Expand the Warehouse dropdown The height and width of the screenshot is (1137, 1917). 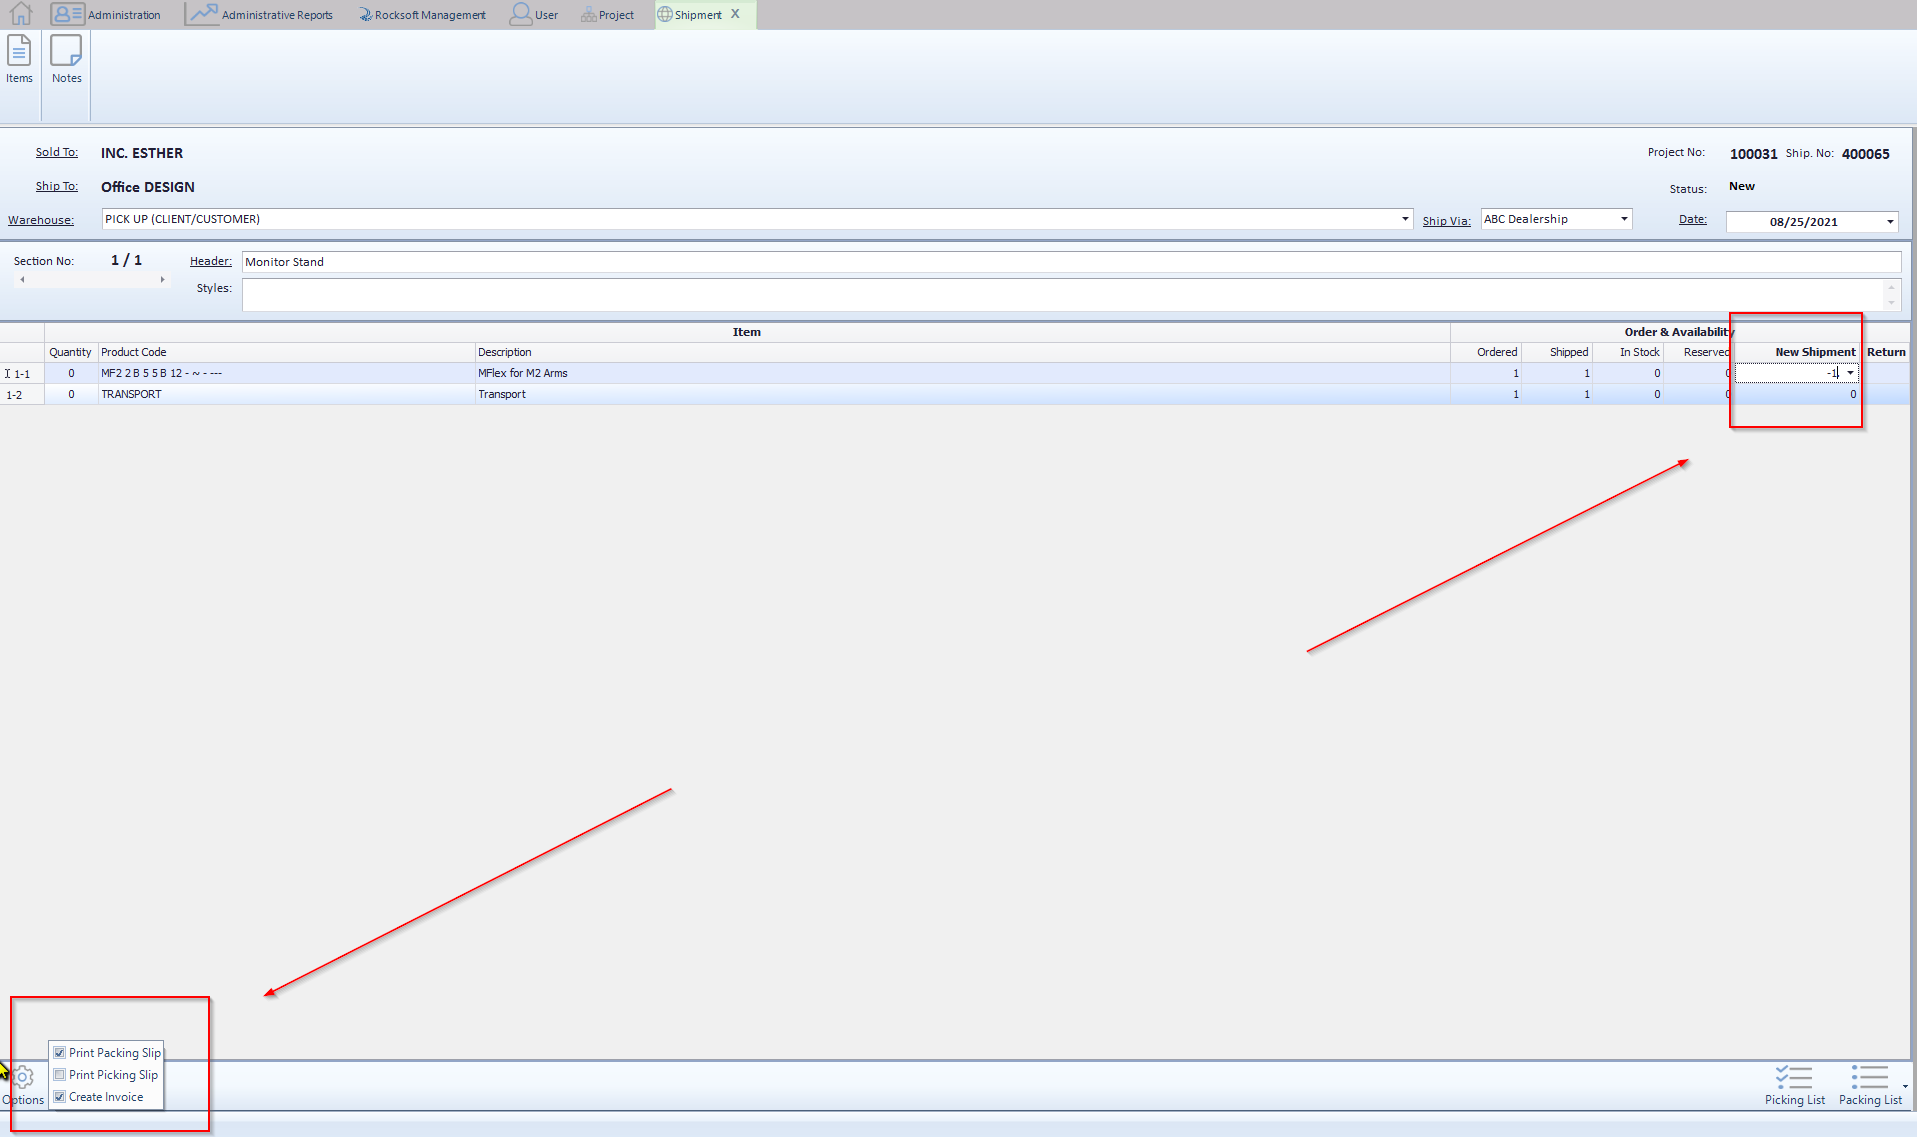[x=1405, y=219]
